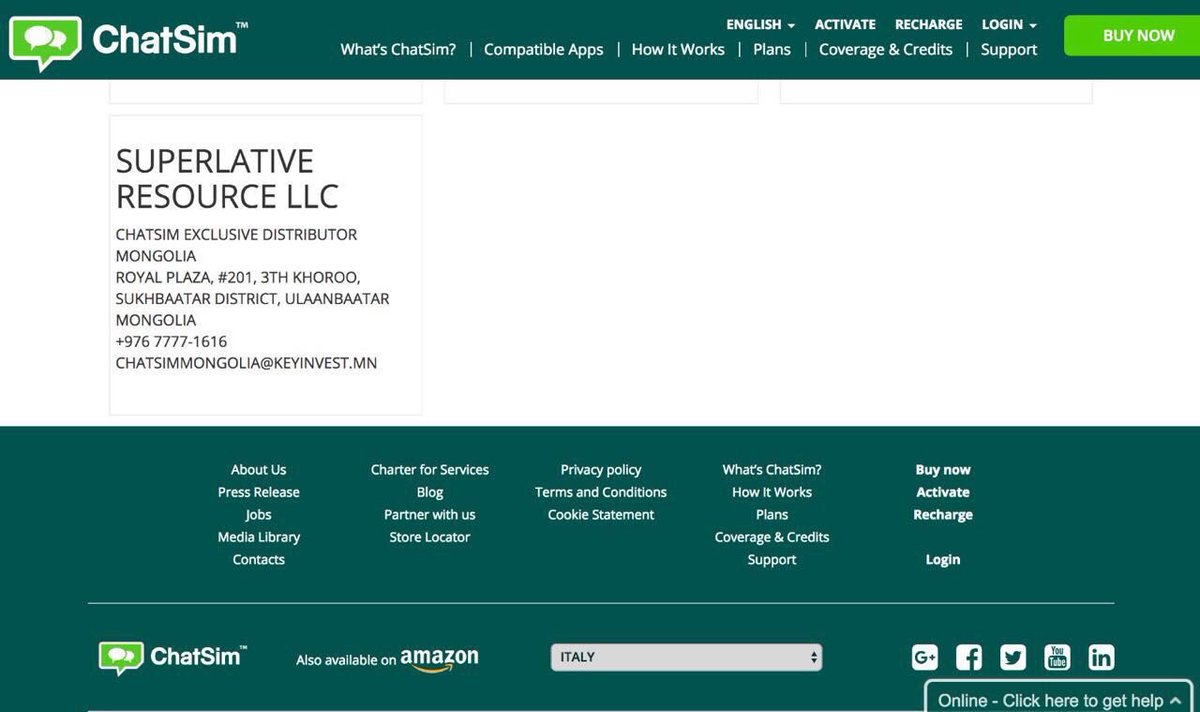Open Charter for Services link
Viewport: 1200px width, 712px height.
[x=430, y=469]
